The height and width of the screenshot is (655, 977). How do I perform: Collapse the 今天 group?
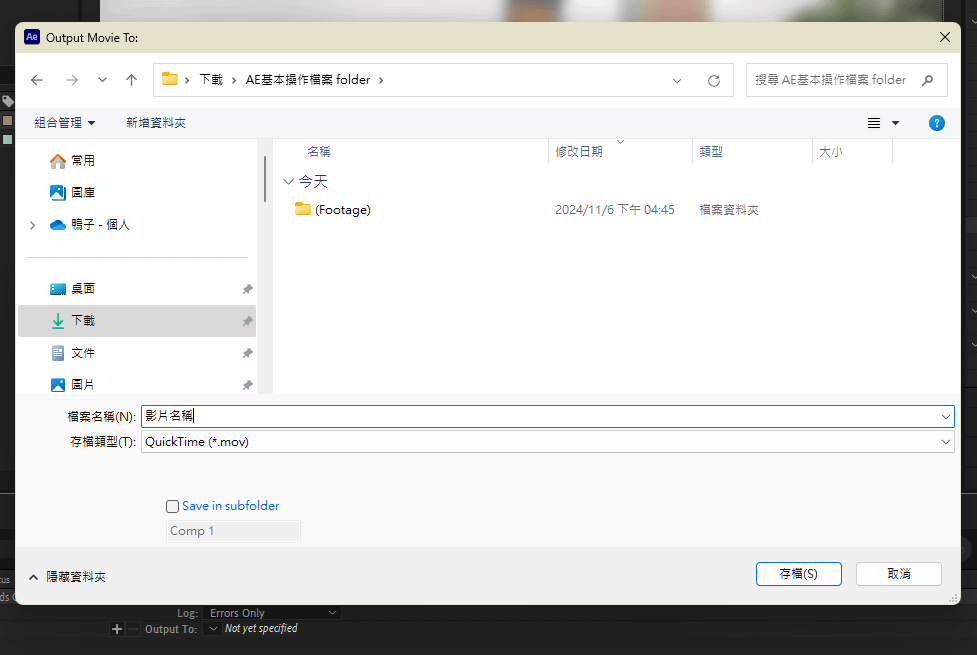[x=289, y=182]
